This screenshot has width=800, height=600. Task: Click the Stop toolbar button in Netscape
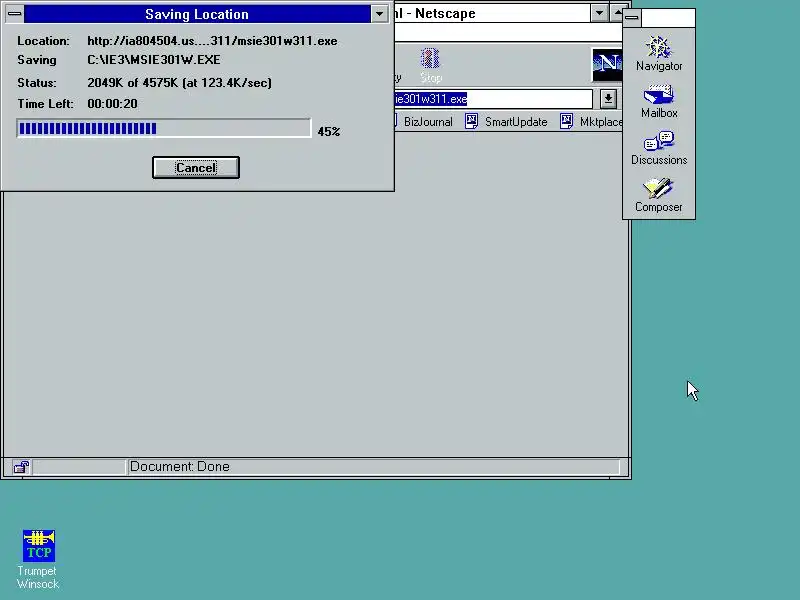pos(430,65)
